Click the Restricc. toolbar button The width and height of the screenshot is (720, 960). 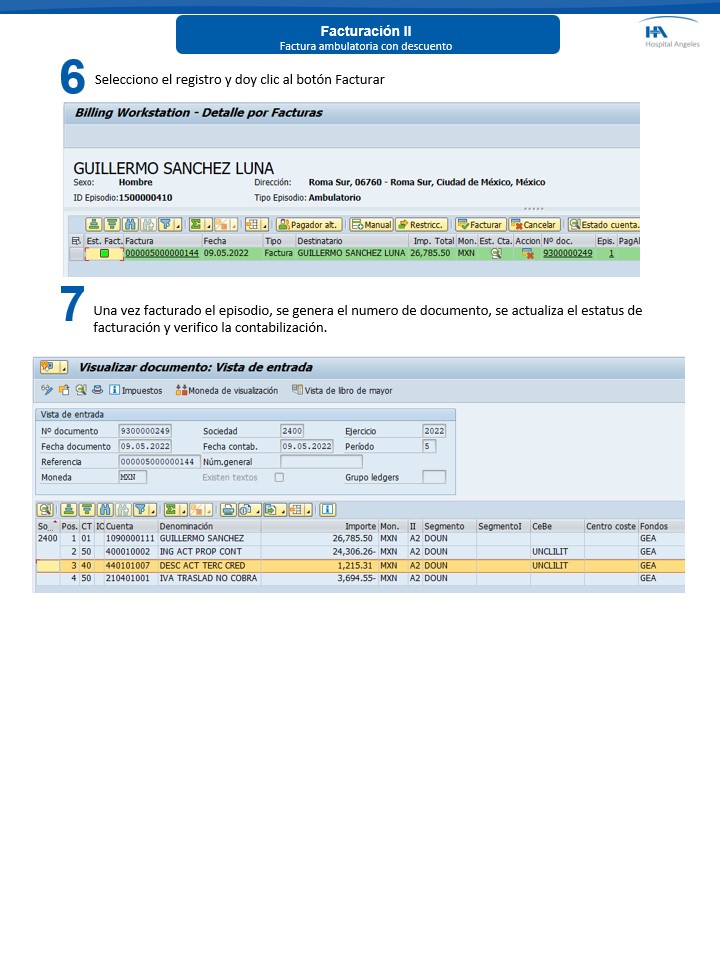coord(421,225)
